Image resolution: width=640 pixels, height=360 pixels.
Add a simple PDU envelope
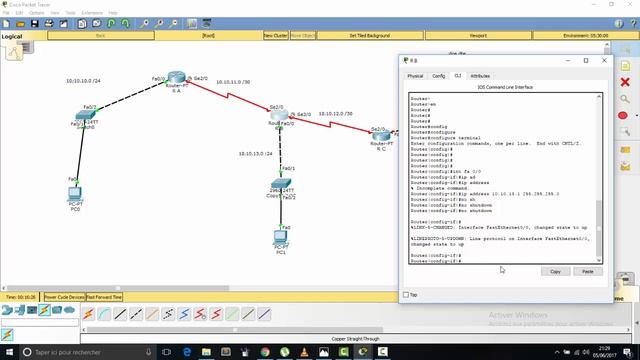tap(625, 150)
